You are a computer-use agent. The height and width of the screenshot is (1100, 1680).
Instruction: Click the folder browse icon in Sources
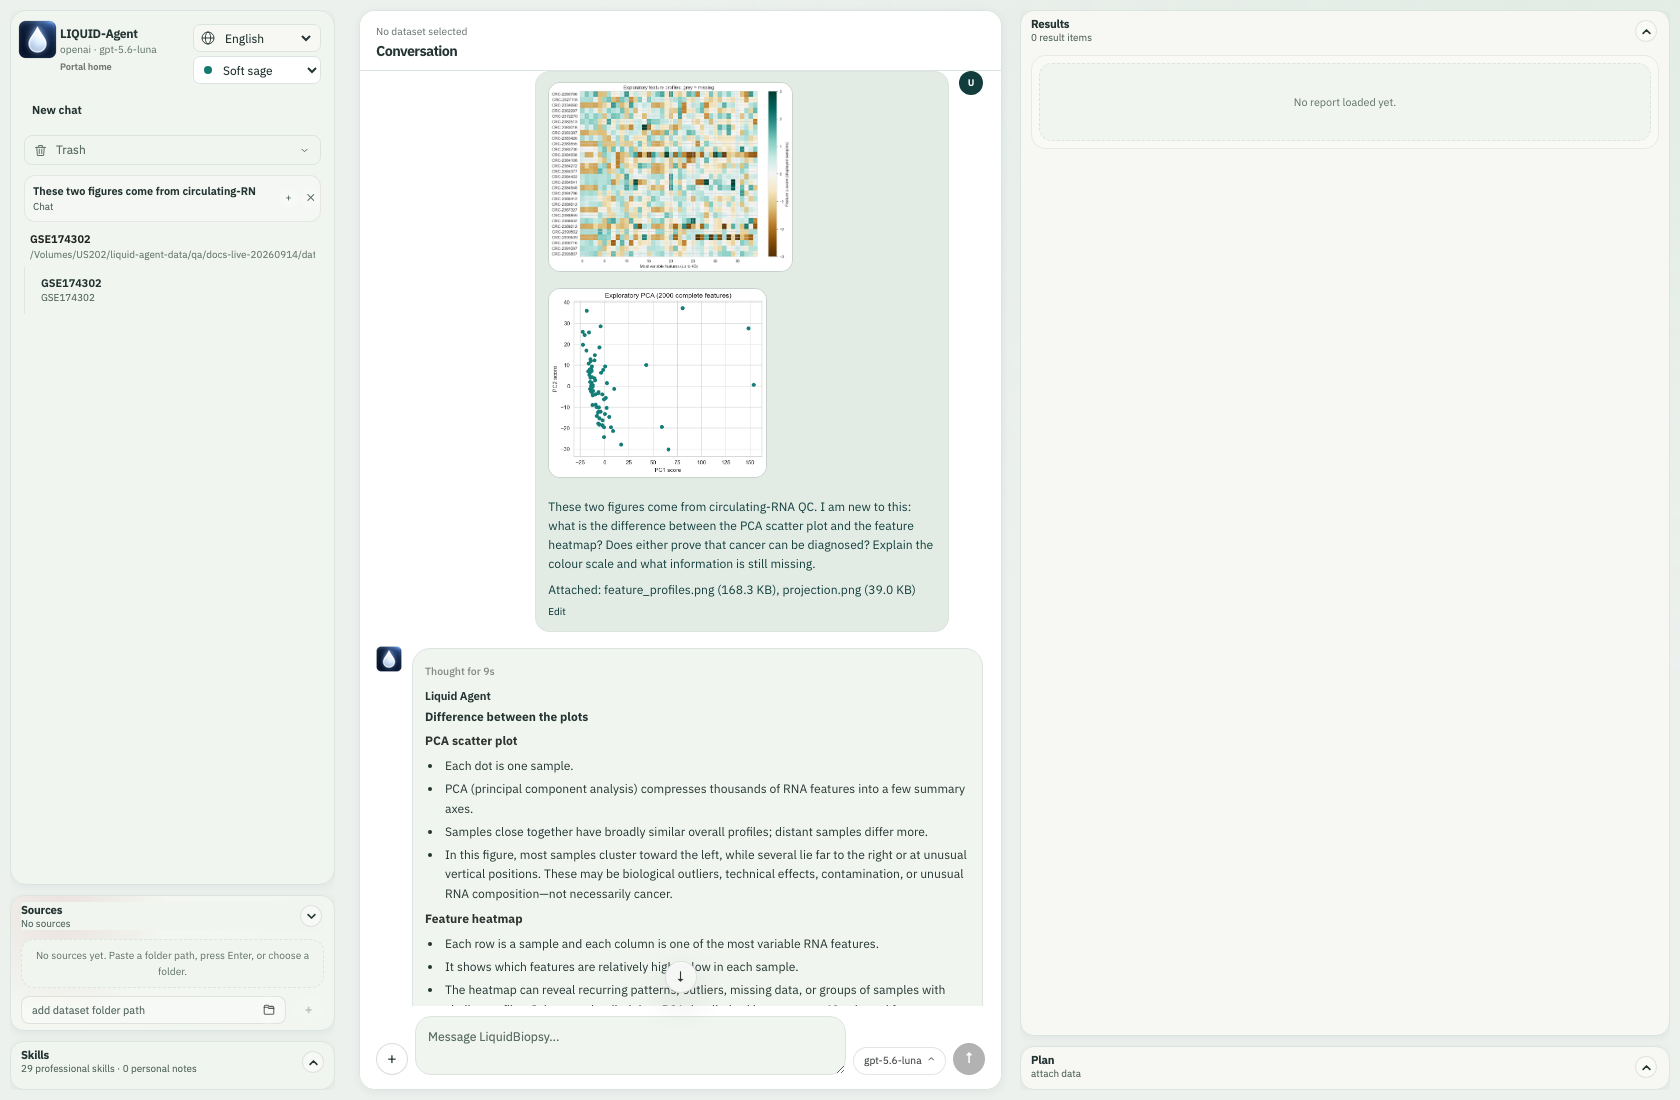[269, 1010]
